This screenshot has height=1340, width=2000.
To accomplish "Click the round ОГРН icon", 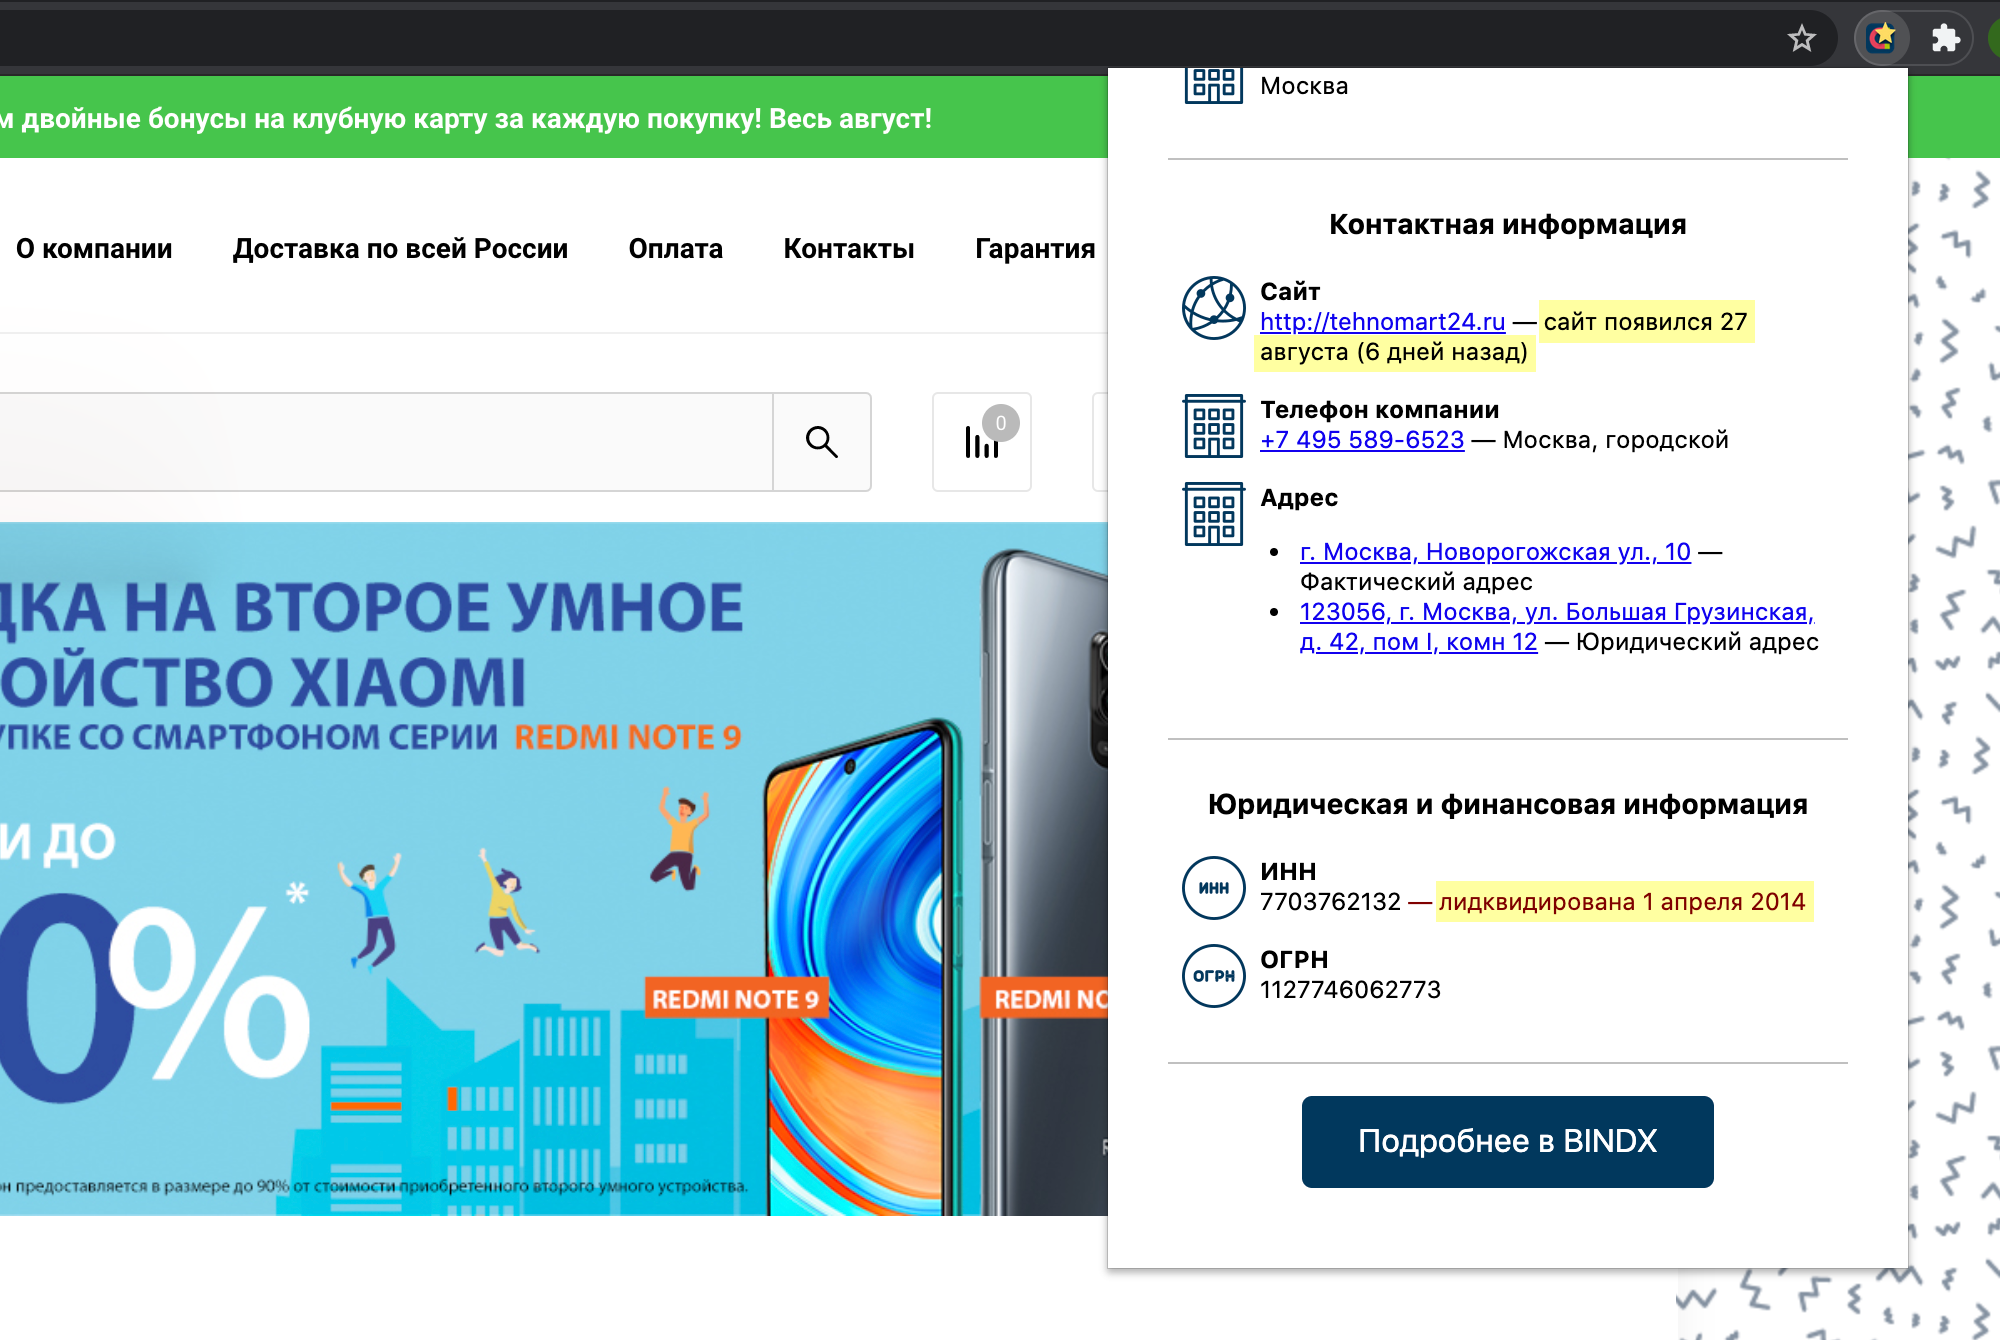I will pos(1214,976).
